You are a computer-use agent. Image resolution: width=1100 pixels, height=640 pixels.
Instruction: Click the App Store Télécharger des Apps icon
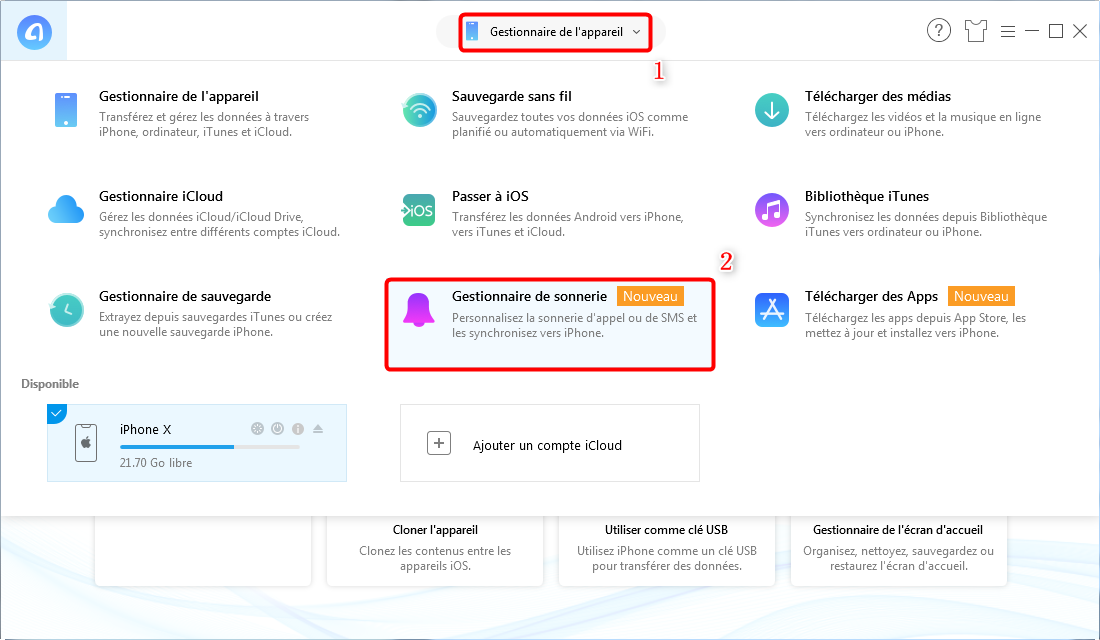(772, 310)
